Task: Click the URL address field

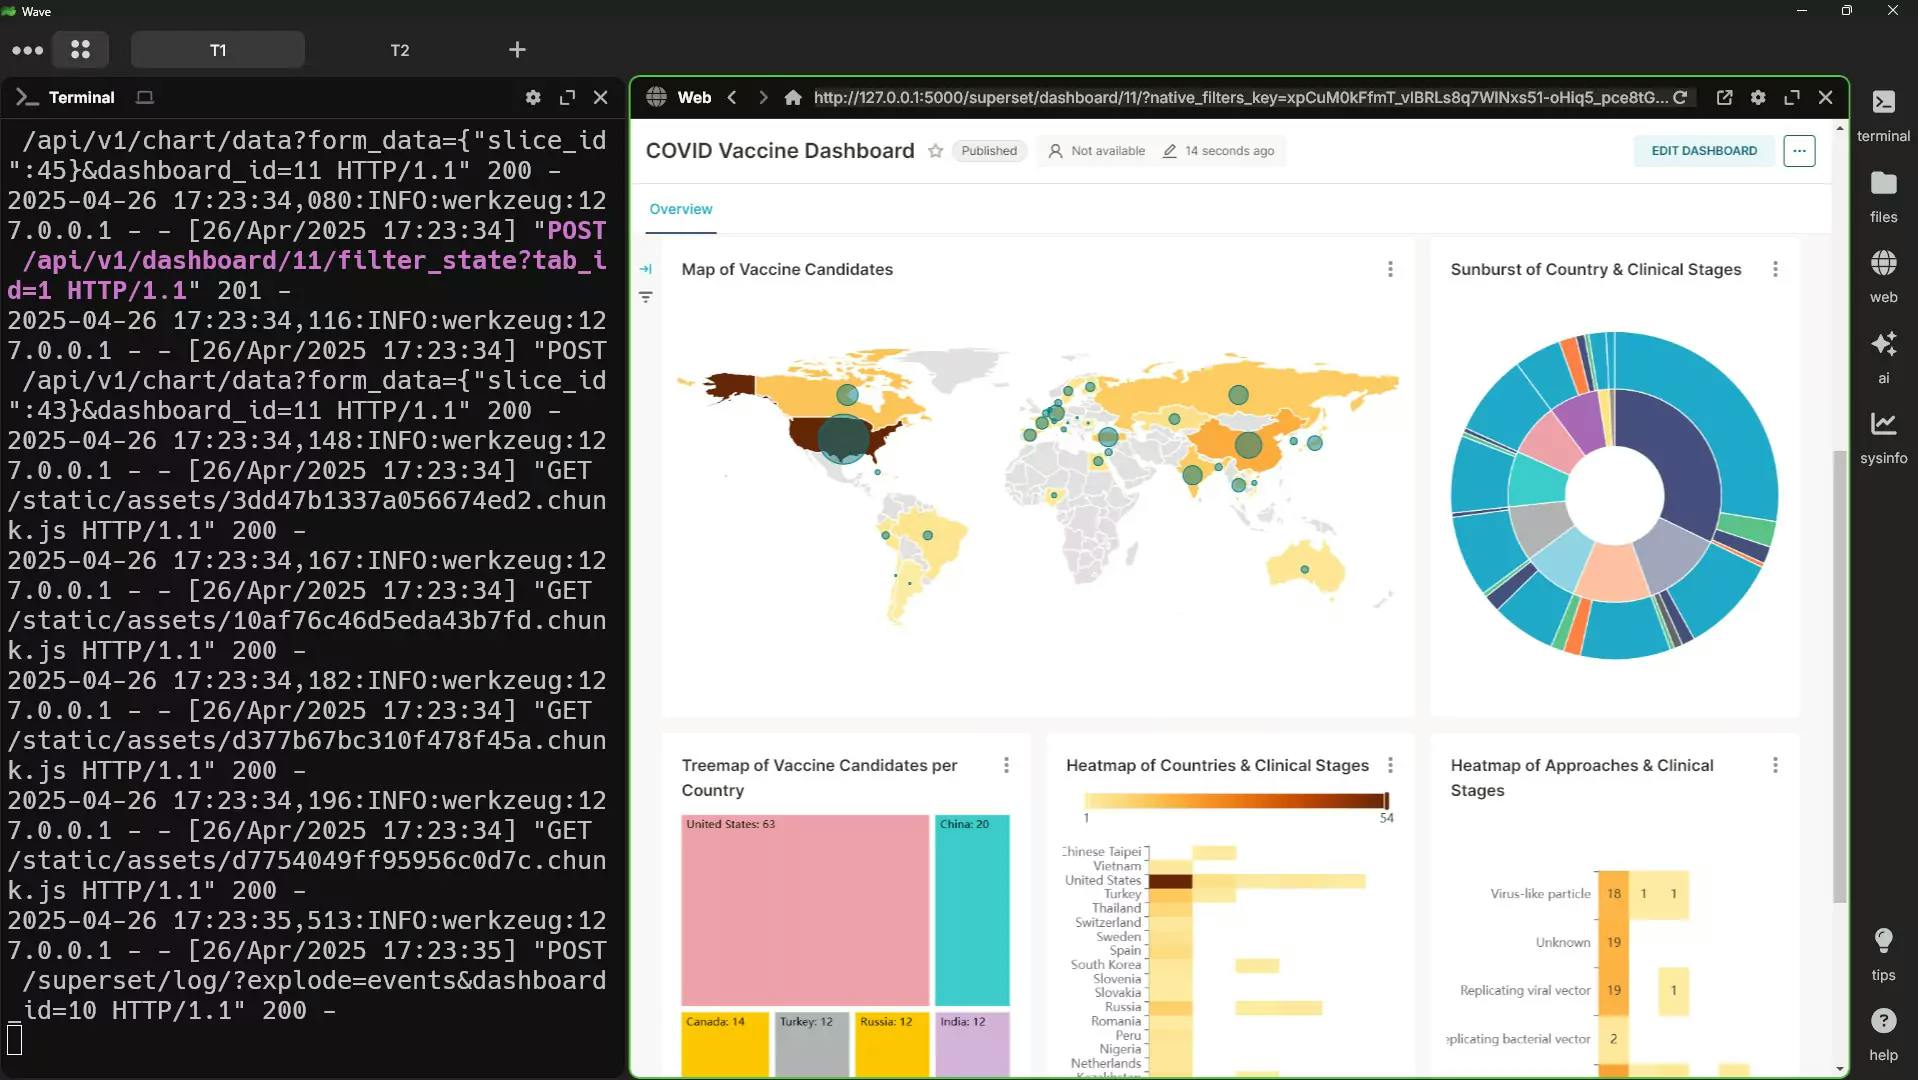Action: [x=1240, y=97]
